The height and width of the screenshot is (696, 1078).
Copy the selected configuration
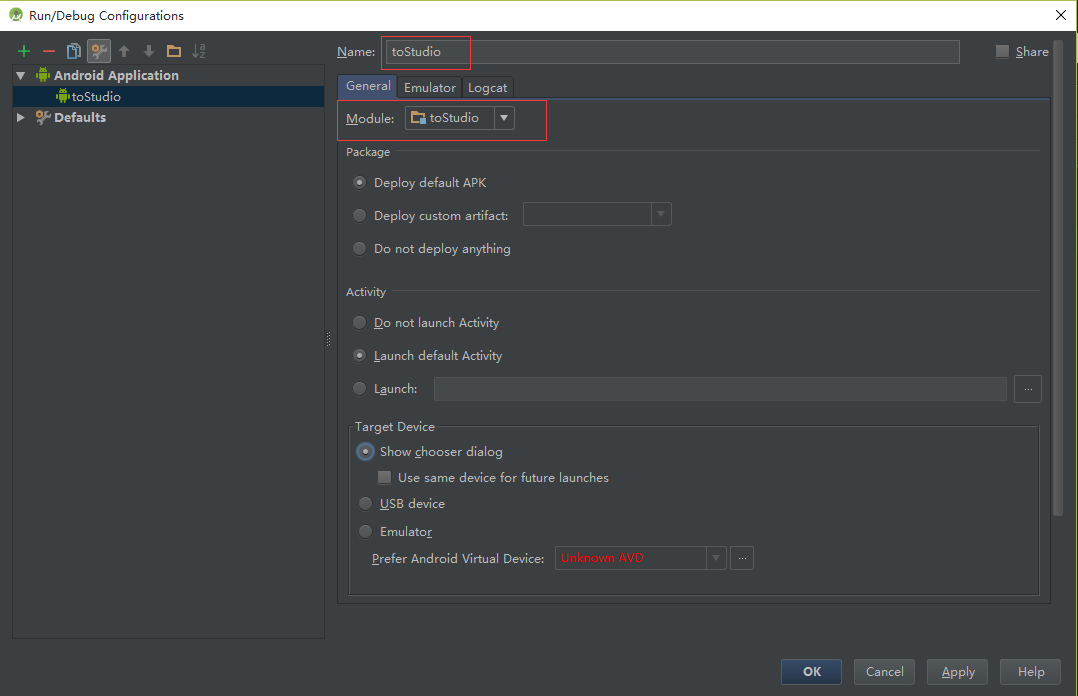74,51
